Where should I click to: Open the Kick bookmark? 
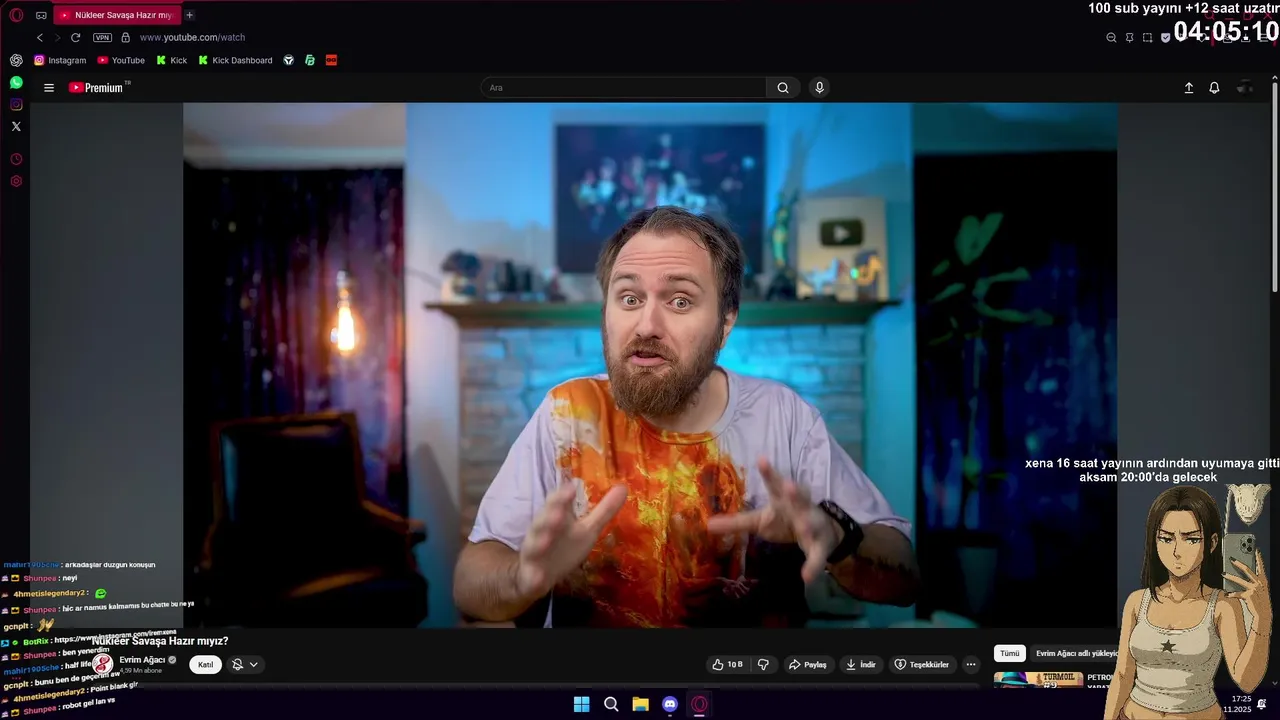coord(172,60)
